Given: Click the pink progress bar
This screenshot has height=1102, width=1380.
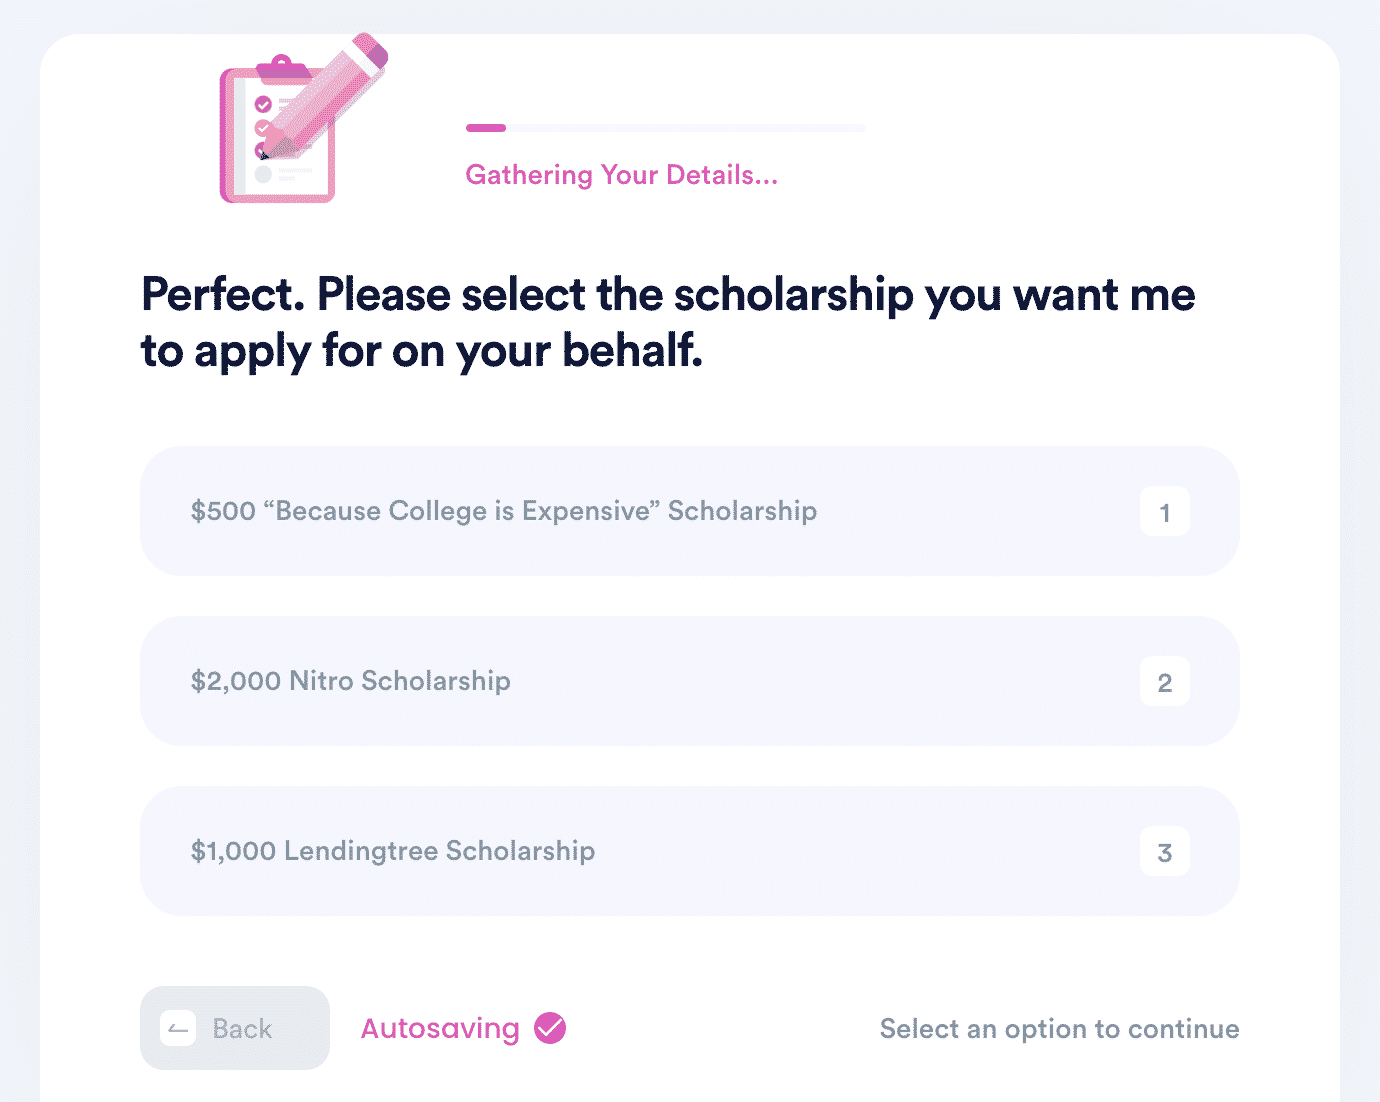Looking at the screenshot, I should tap(485, 128).
